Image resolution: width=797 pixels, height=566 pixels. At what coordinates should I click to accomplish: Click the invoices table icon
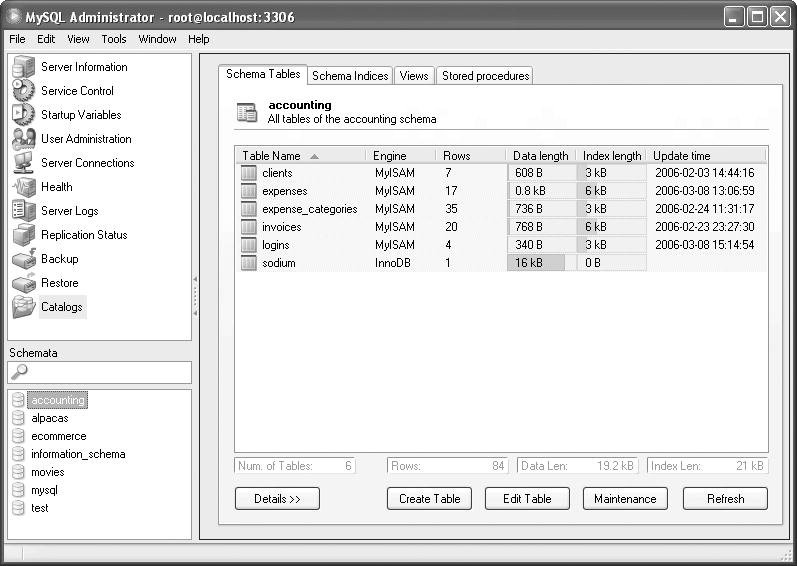pos(249,227)
